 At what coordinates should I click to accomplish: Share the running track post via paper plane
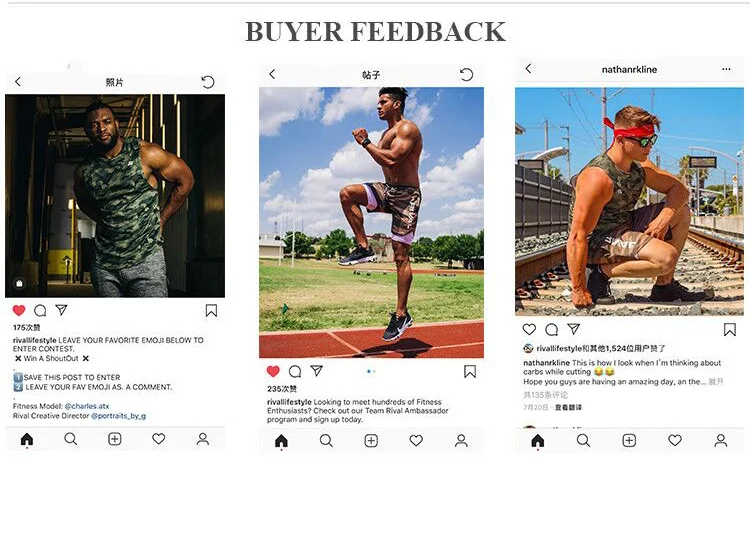tap(317, 371)
